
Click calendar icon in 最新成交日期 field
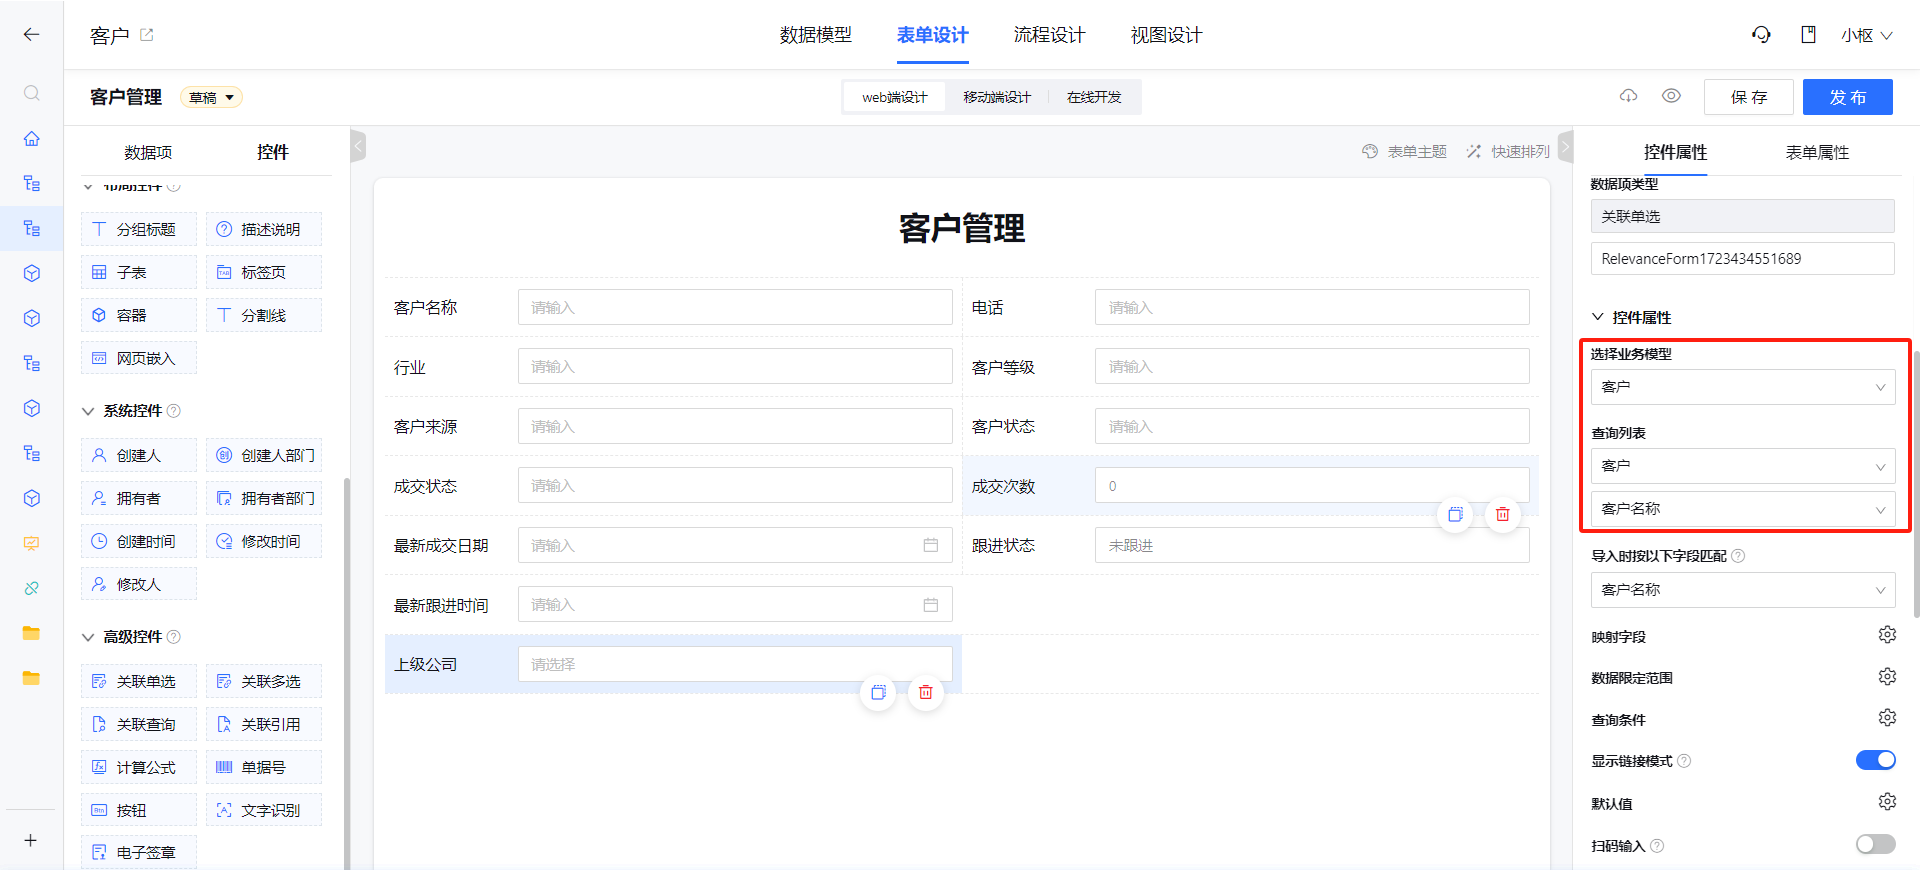930,545
